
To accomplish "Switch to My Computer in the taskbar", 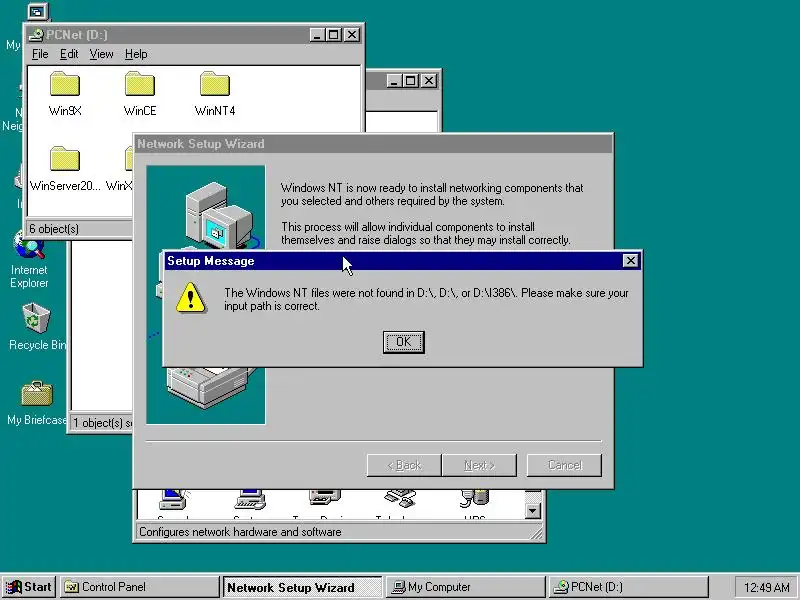I will [x=465, y=587].
